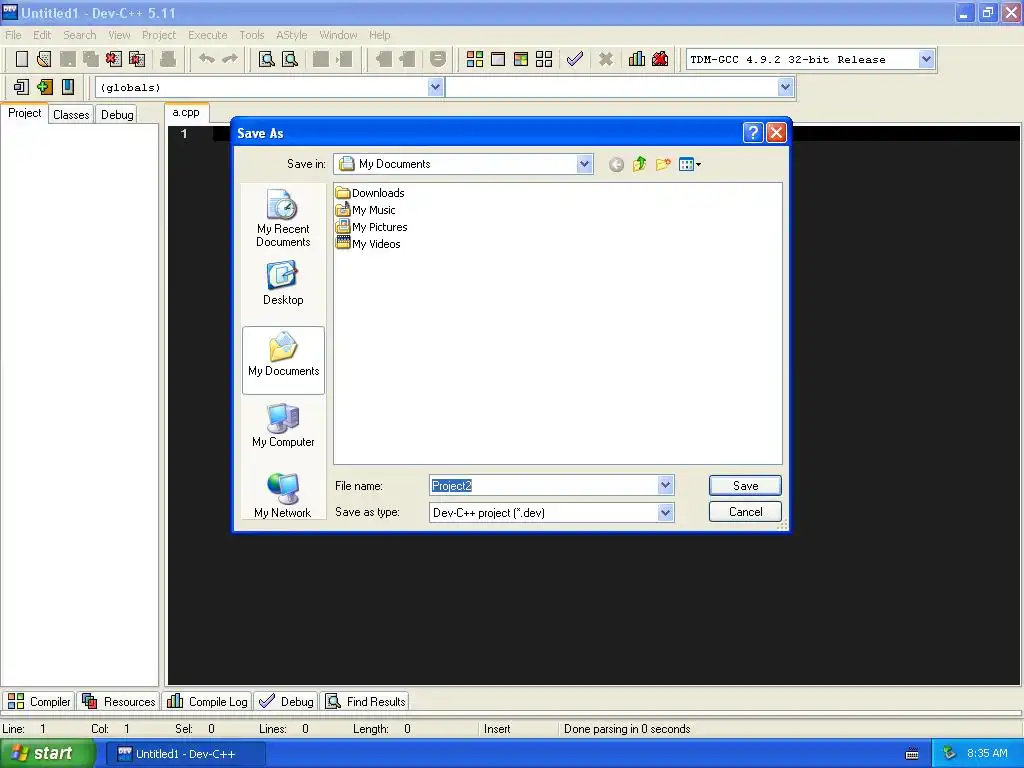The image size is (1024, 768).
Task: Expand the Save in location dropdown
Action: 584,164
